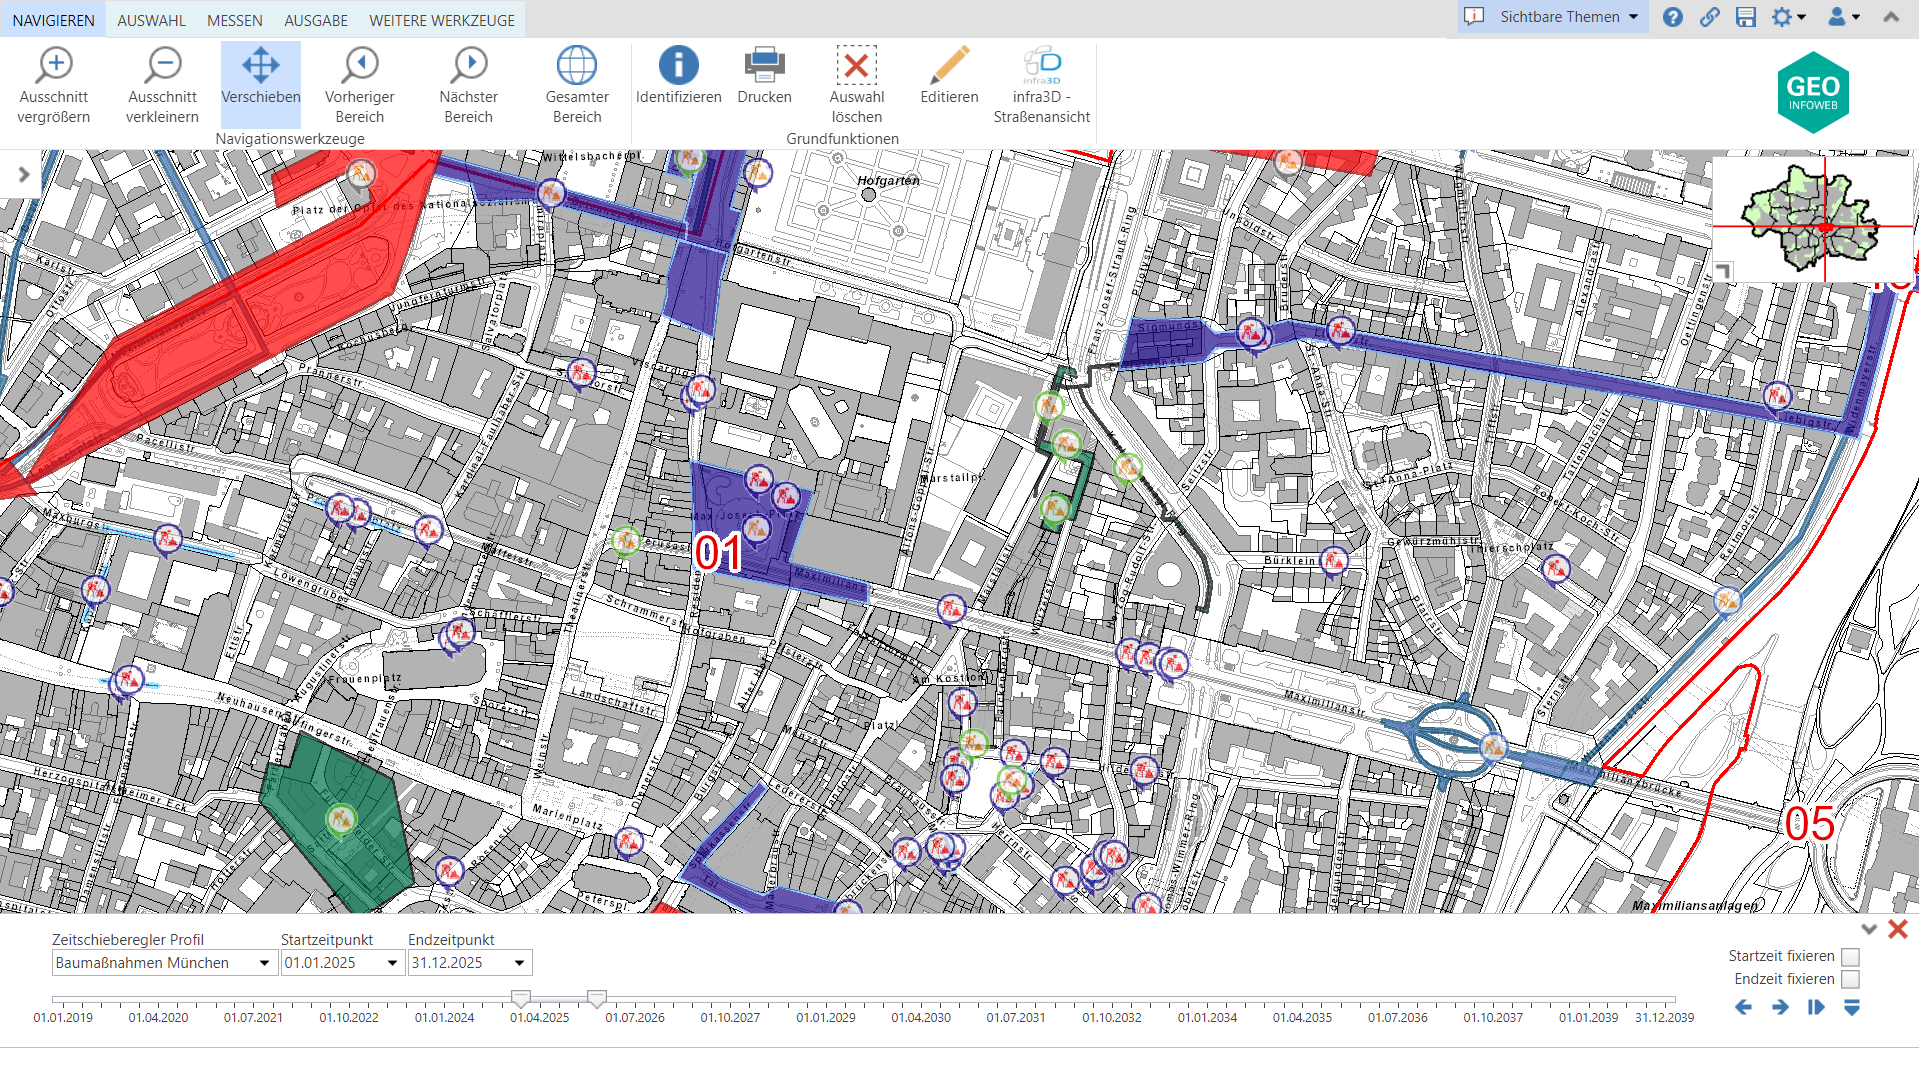Zoom to Gesamter Bereich full extent
Screen dimensions: 1919x1080
(x=577, y=84)
